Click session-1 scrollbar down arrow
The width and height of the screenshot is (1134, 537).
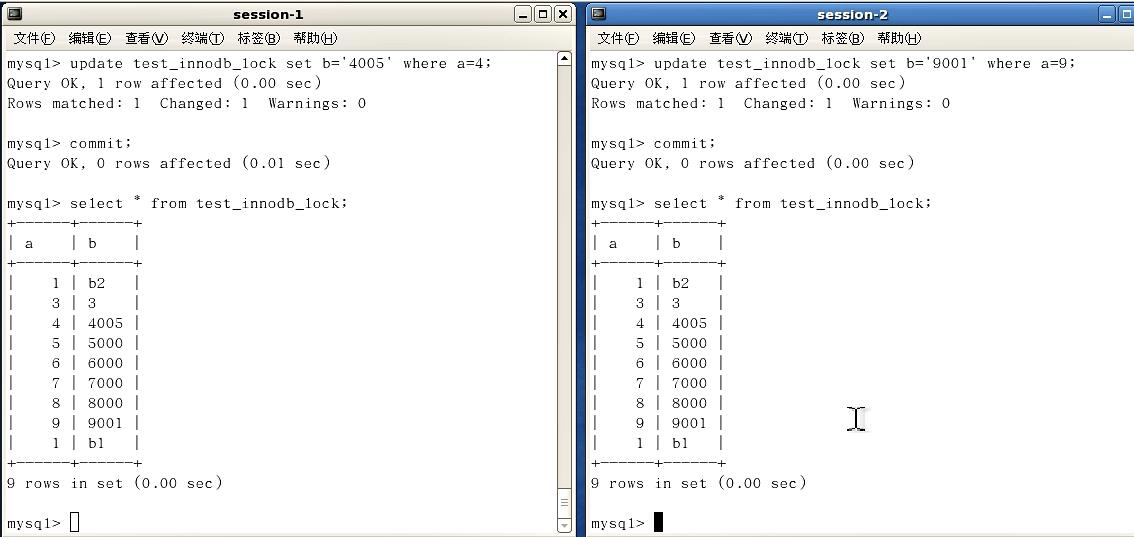(x=565, y=525)
